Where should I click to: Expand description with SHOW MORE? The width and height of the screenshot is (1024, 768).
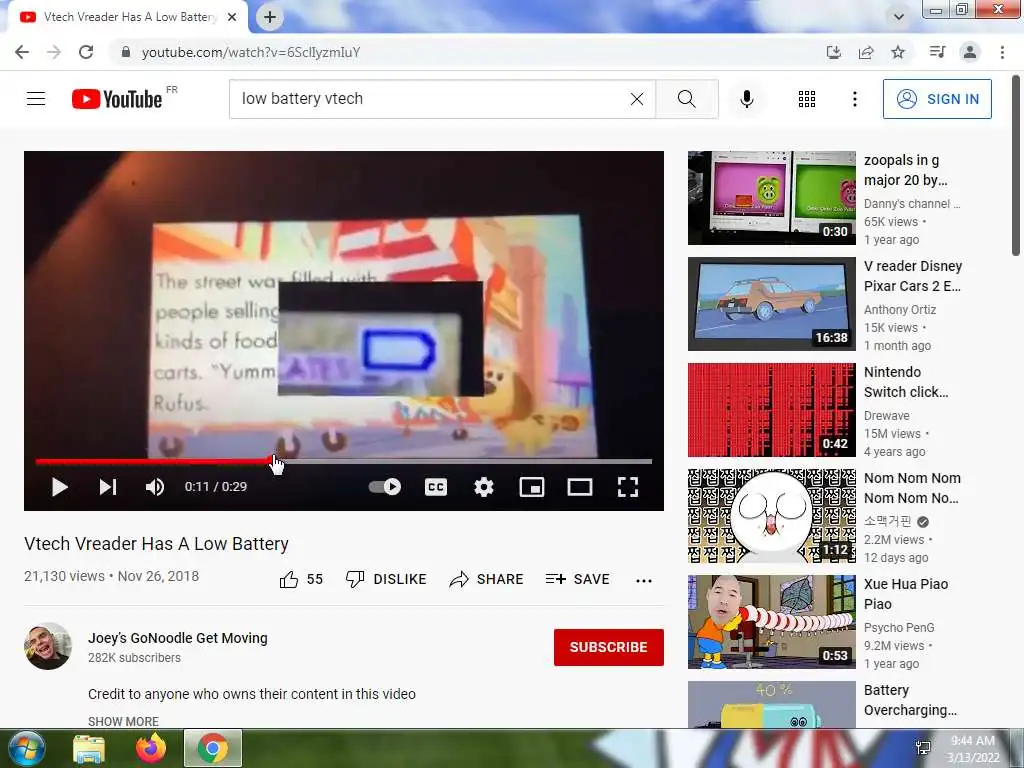coord(123,721)
